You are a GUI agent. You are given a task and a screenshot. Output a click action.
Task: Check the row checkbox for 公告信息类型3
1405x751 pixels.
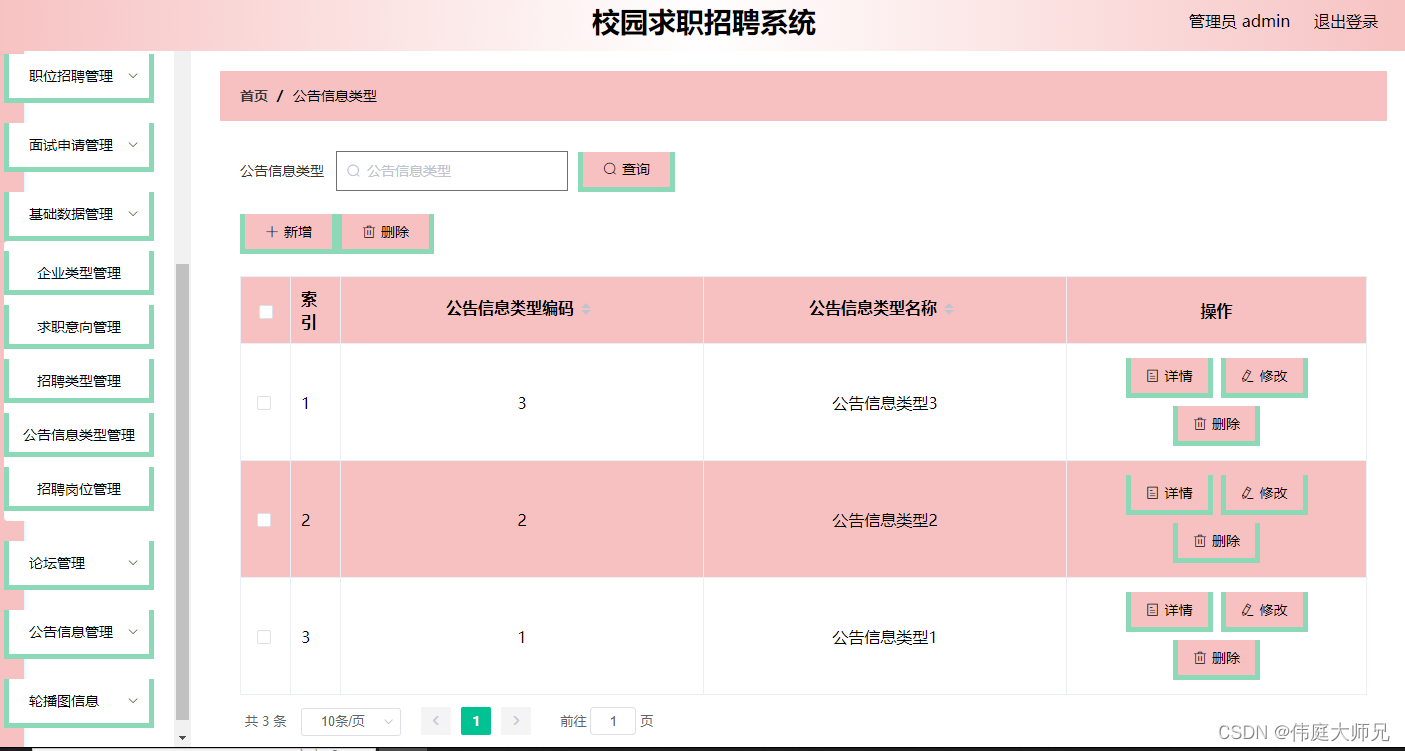click(264, 403)
